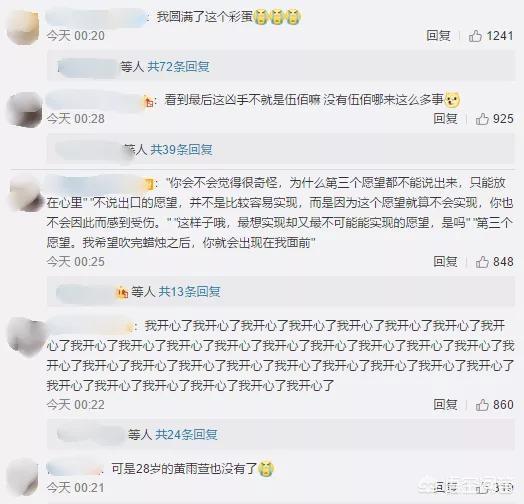Like the comment with 1241 likes
The image size is (524, 504).
click(475, 35)
